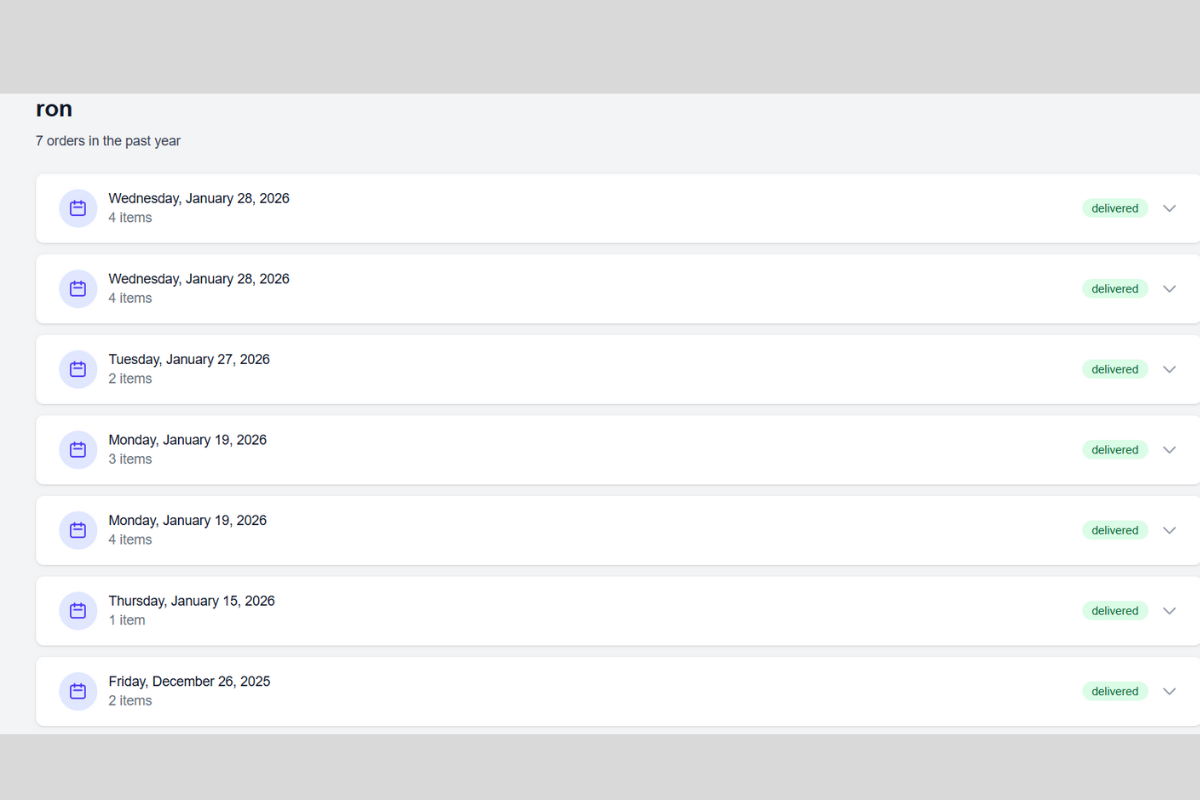Screen dimensions: 1200x800
Task: Click the delivered badge on the January 15 order
Action: coord(1114,610)
